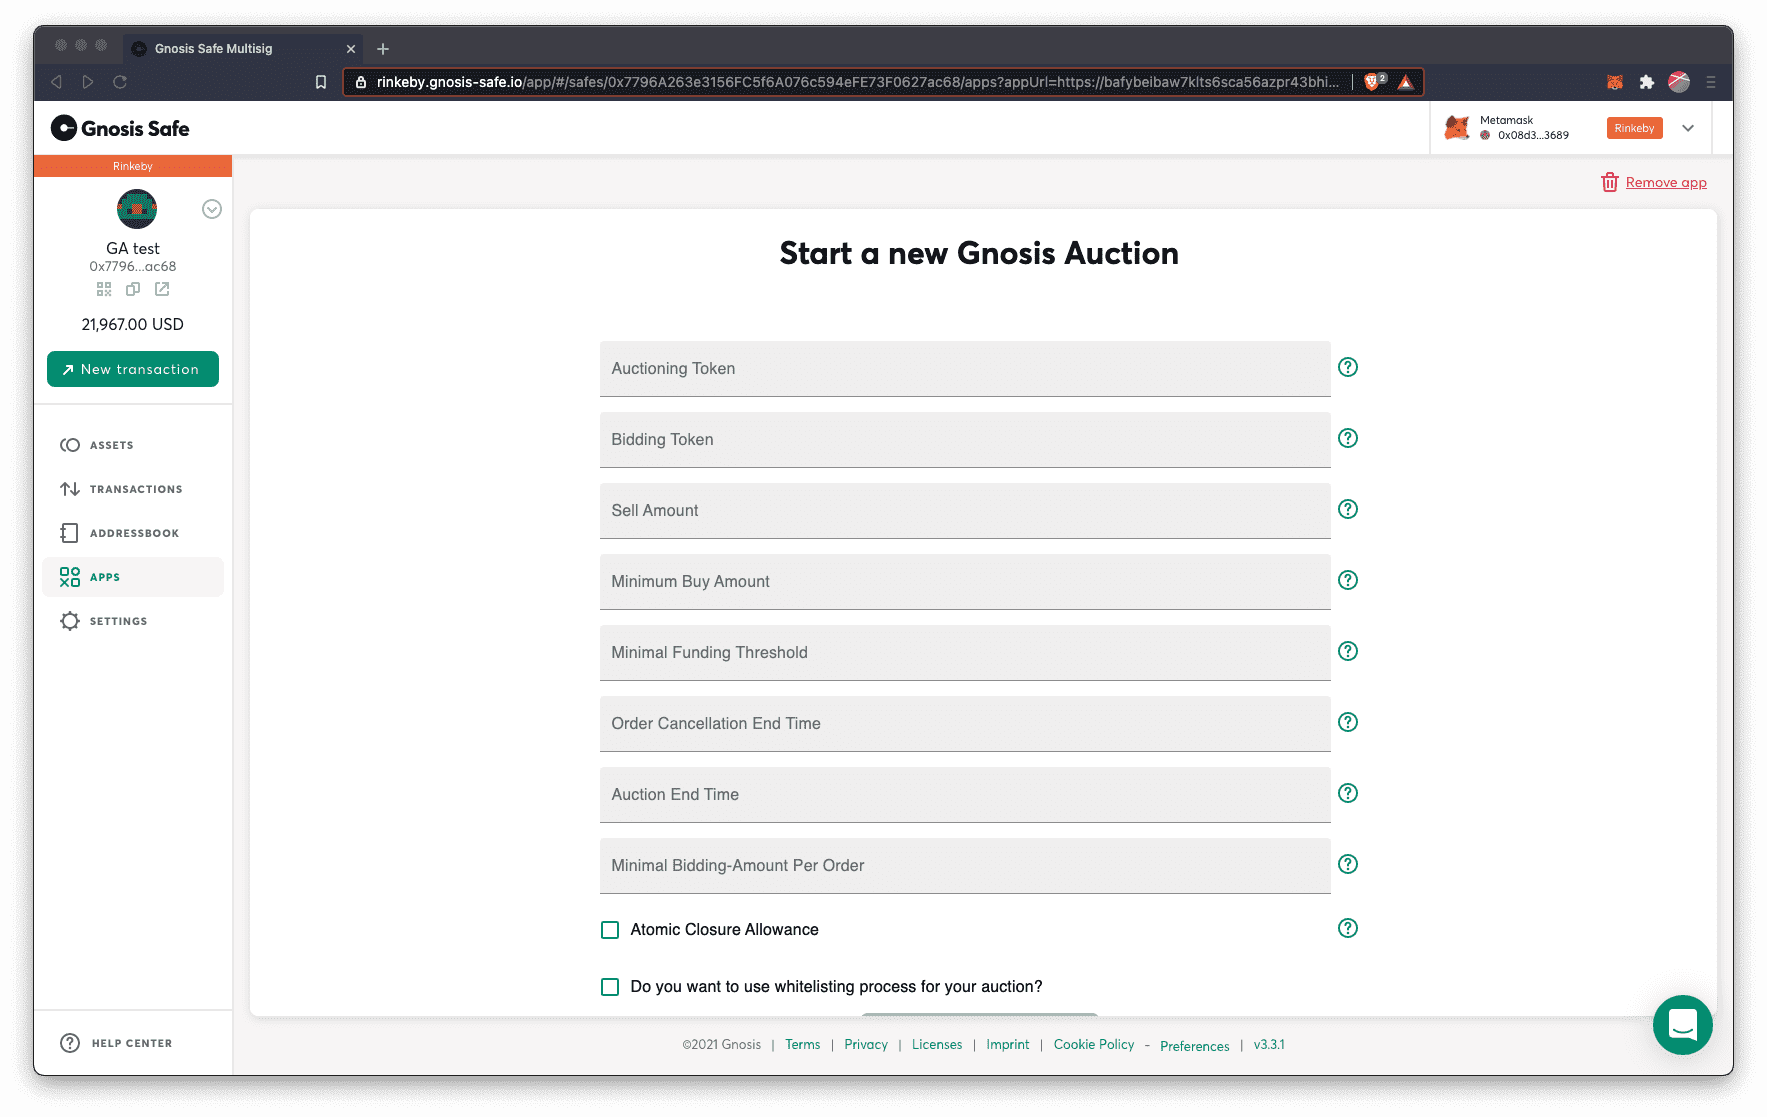Focus the Auctioning Token field

click(x=965, y=369)
